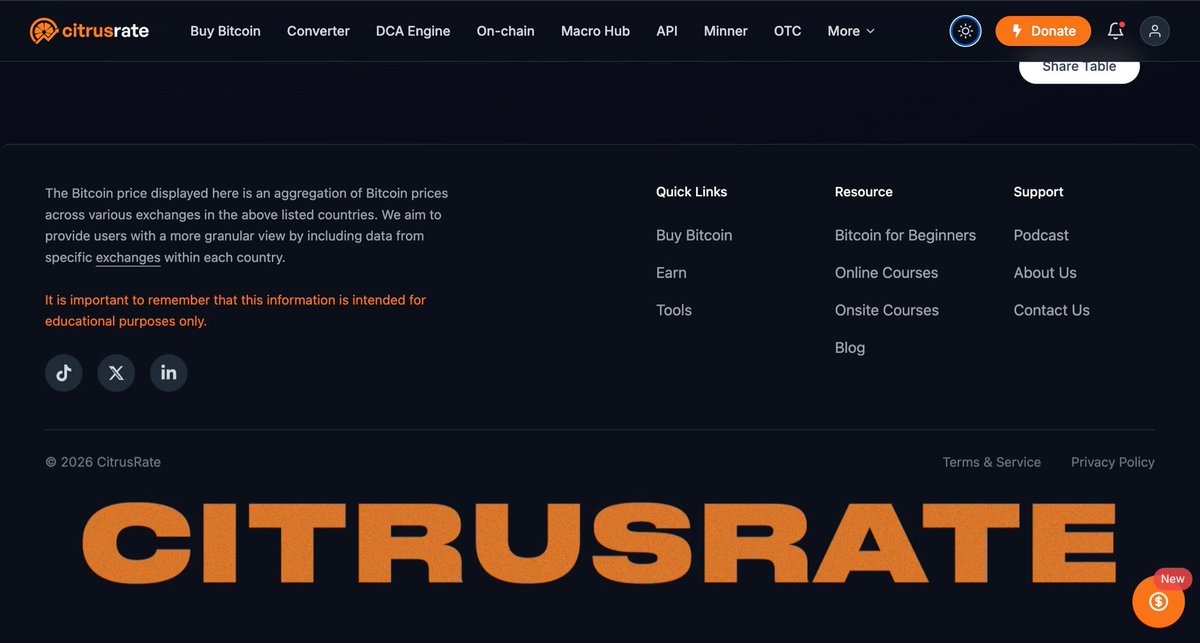The height and width of the screenshot is (643, 1200).
Task: Click the citrusrate logo in header
Action: (x=89, y=31)
